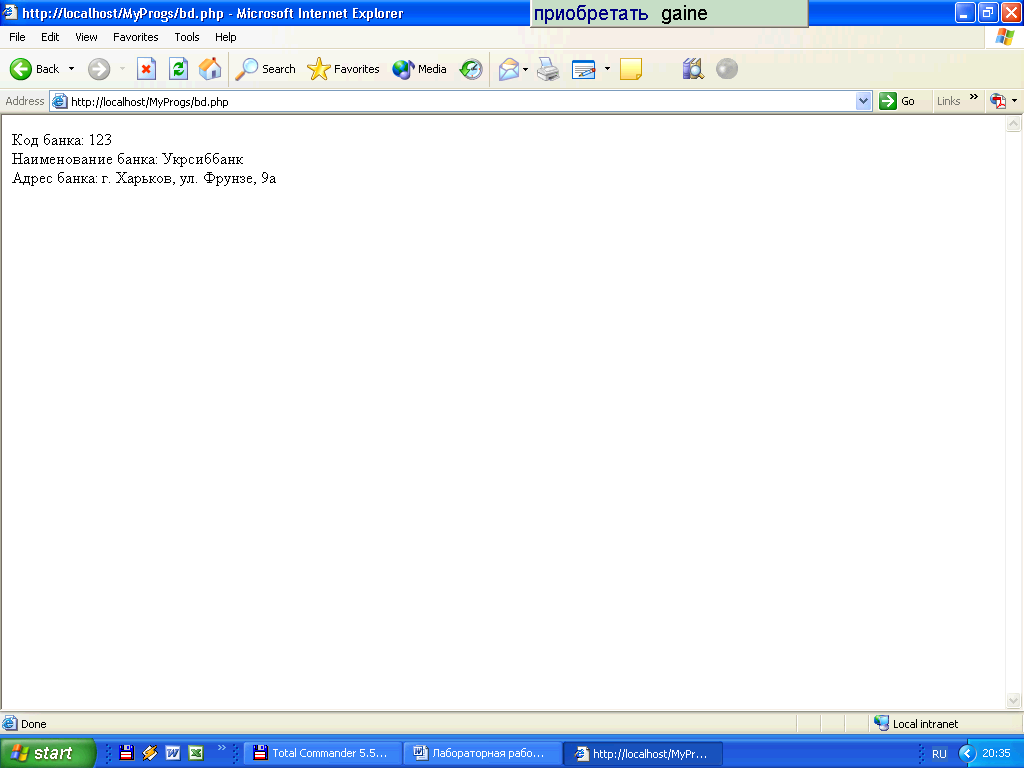Open the Media pane

(419, 69)
